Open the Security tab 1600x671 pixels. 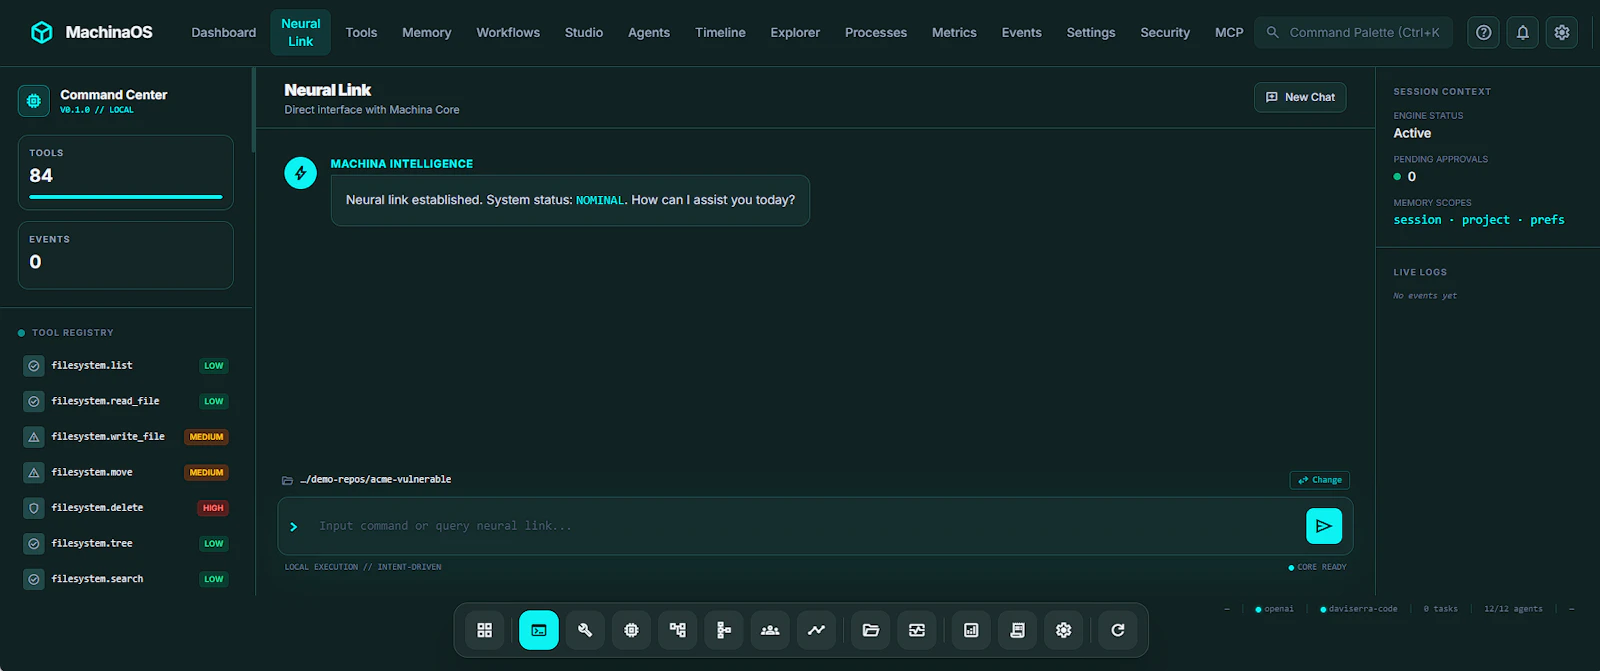click(x=1165, y=32)
